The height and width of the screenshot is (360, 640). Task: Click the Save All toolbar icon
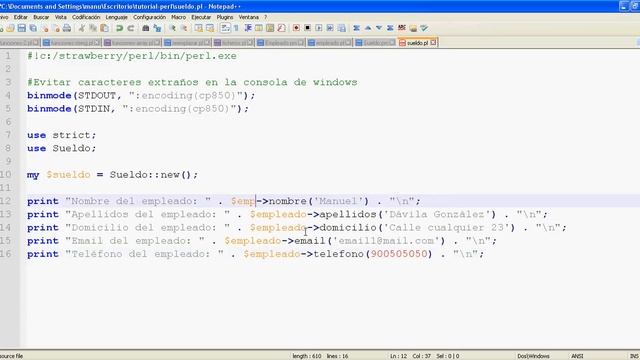[x=33, y=28]
